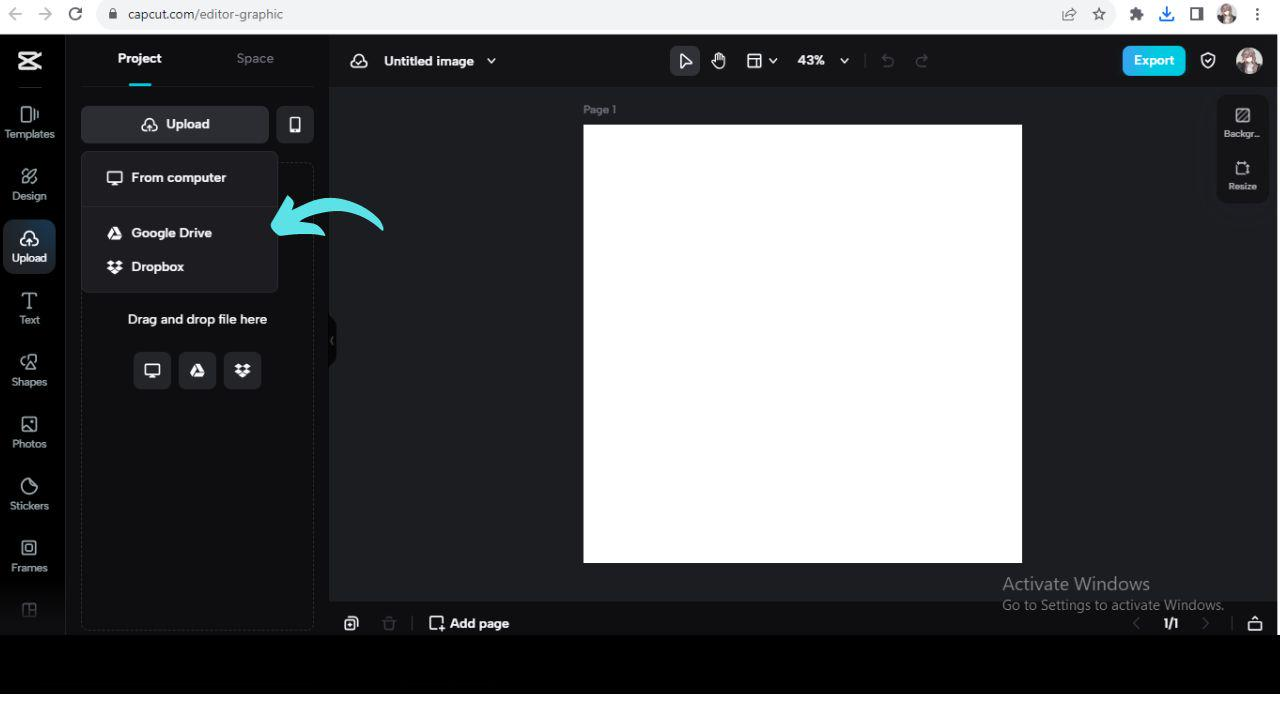Viewport: 1280px width, 720px height.
Task: Click the cloud save status icon
Action: 359,61
